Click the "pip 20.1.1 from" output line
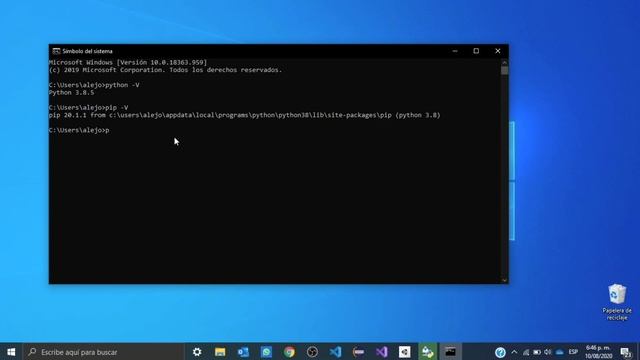Image resolution: width=640 pixels, height=360 pixels. point(244,115)
